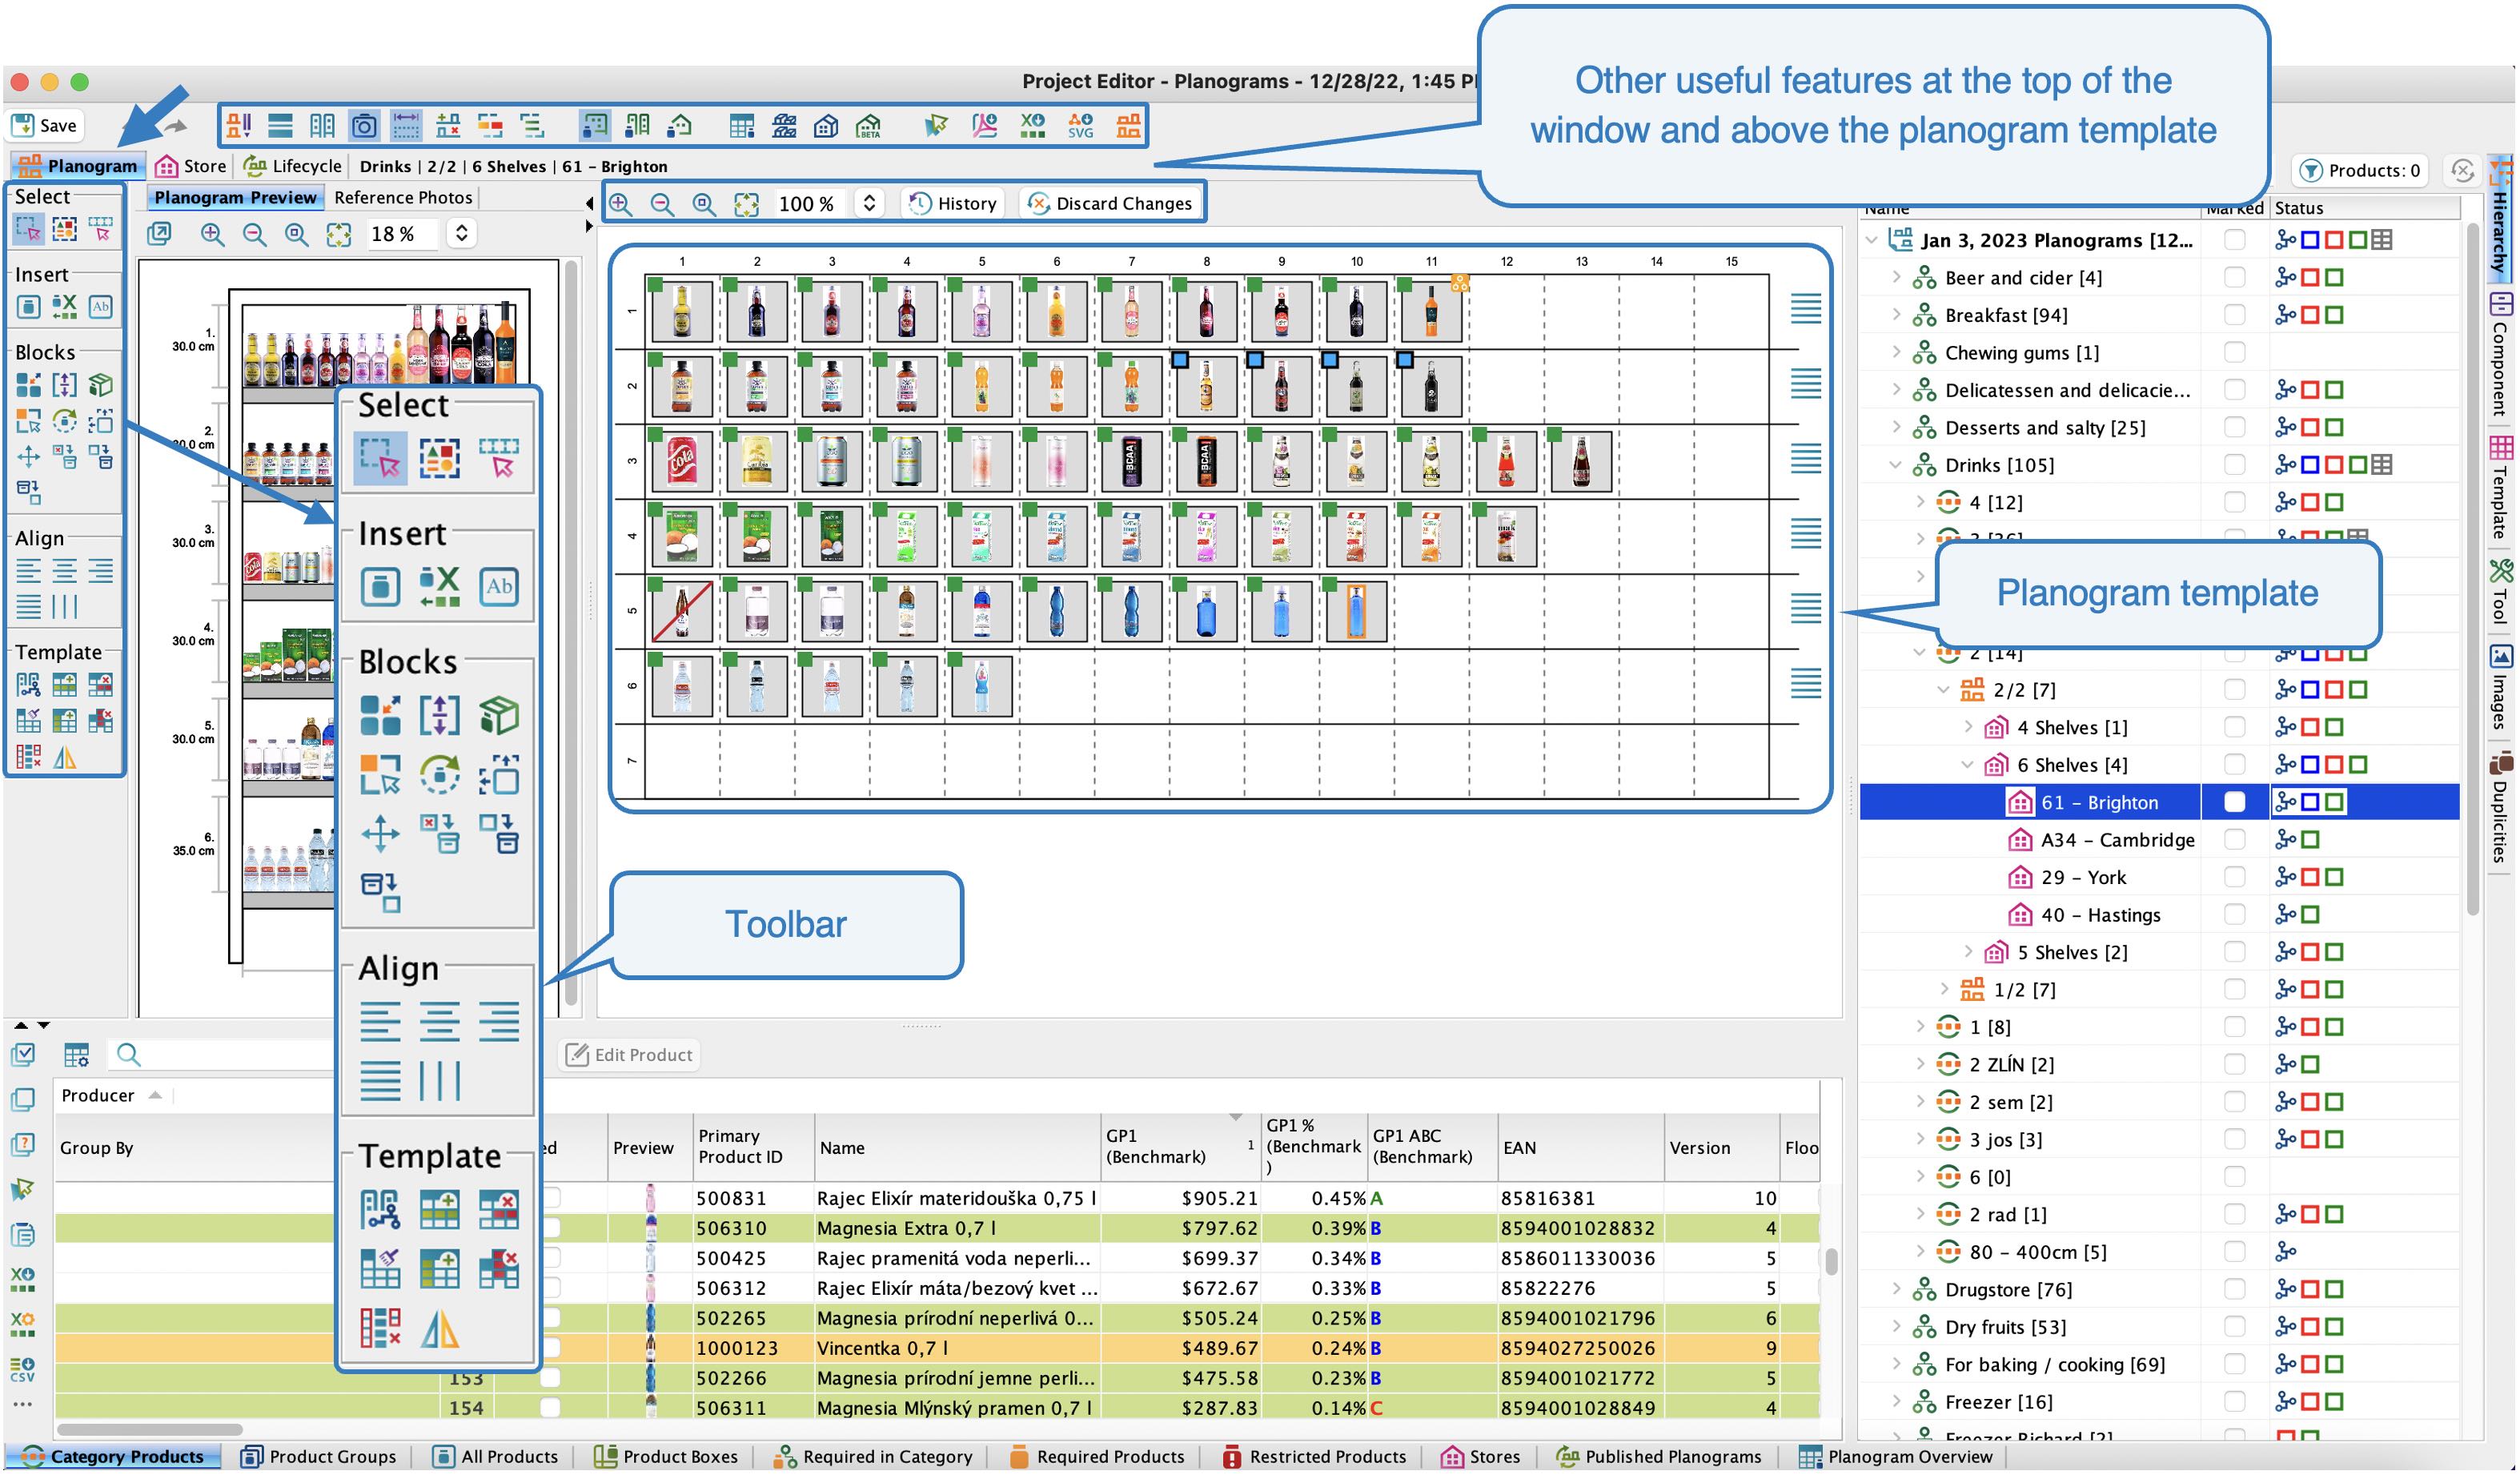Click the table view icon in top toolbar
This screenshot has width=2520, height=1475.
[x=742, y=126]
